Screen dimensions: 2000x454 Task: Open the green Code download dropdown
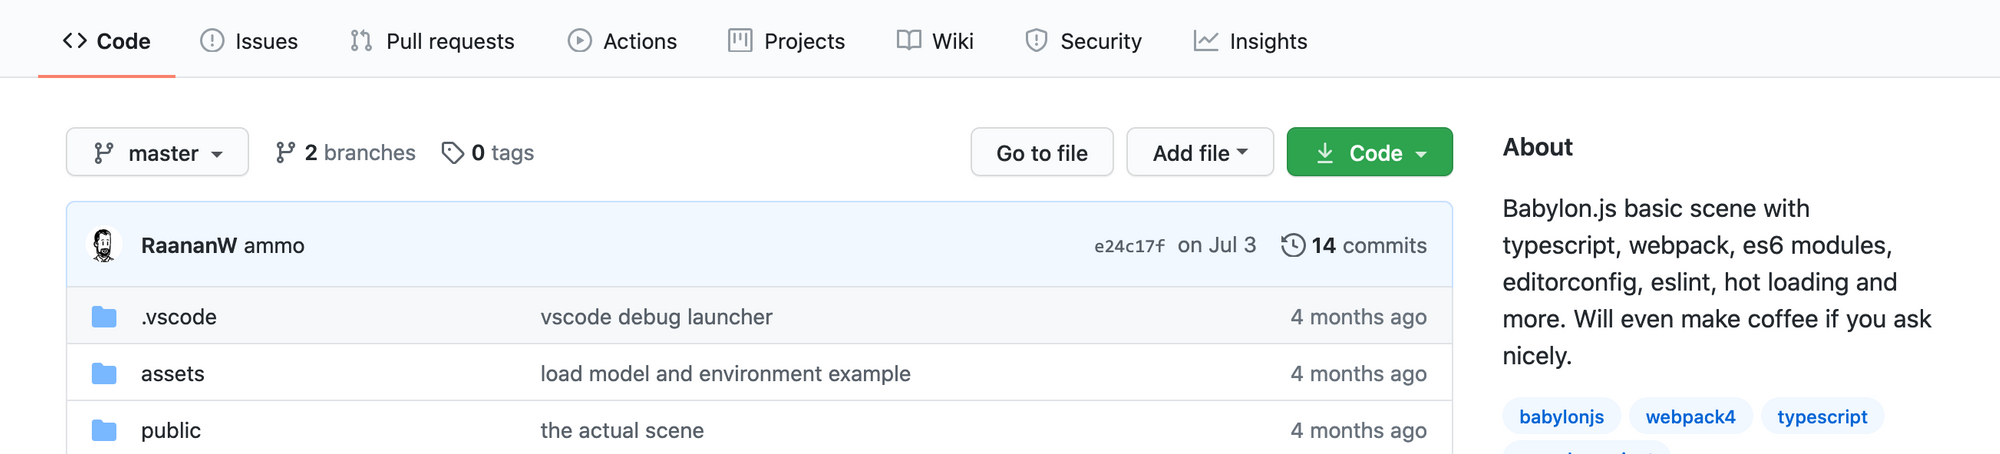click(x=1369, y=153)
